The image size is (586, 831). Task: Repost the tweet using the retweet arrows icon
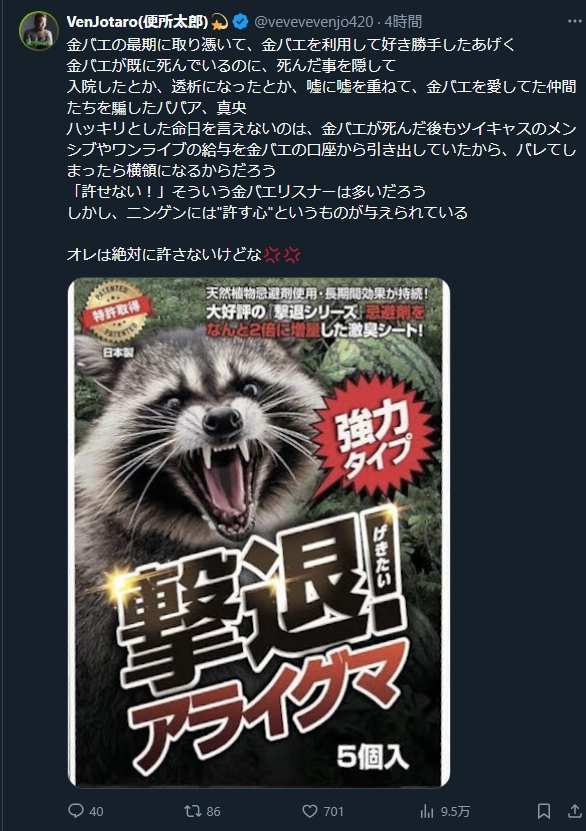tap(192, 811)
